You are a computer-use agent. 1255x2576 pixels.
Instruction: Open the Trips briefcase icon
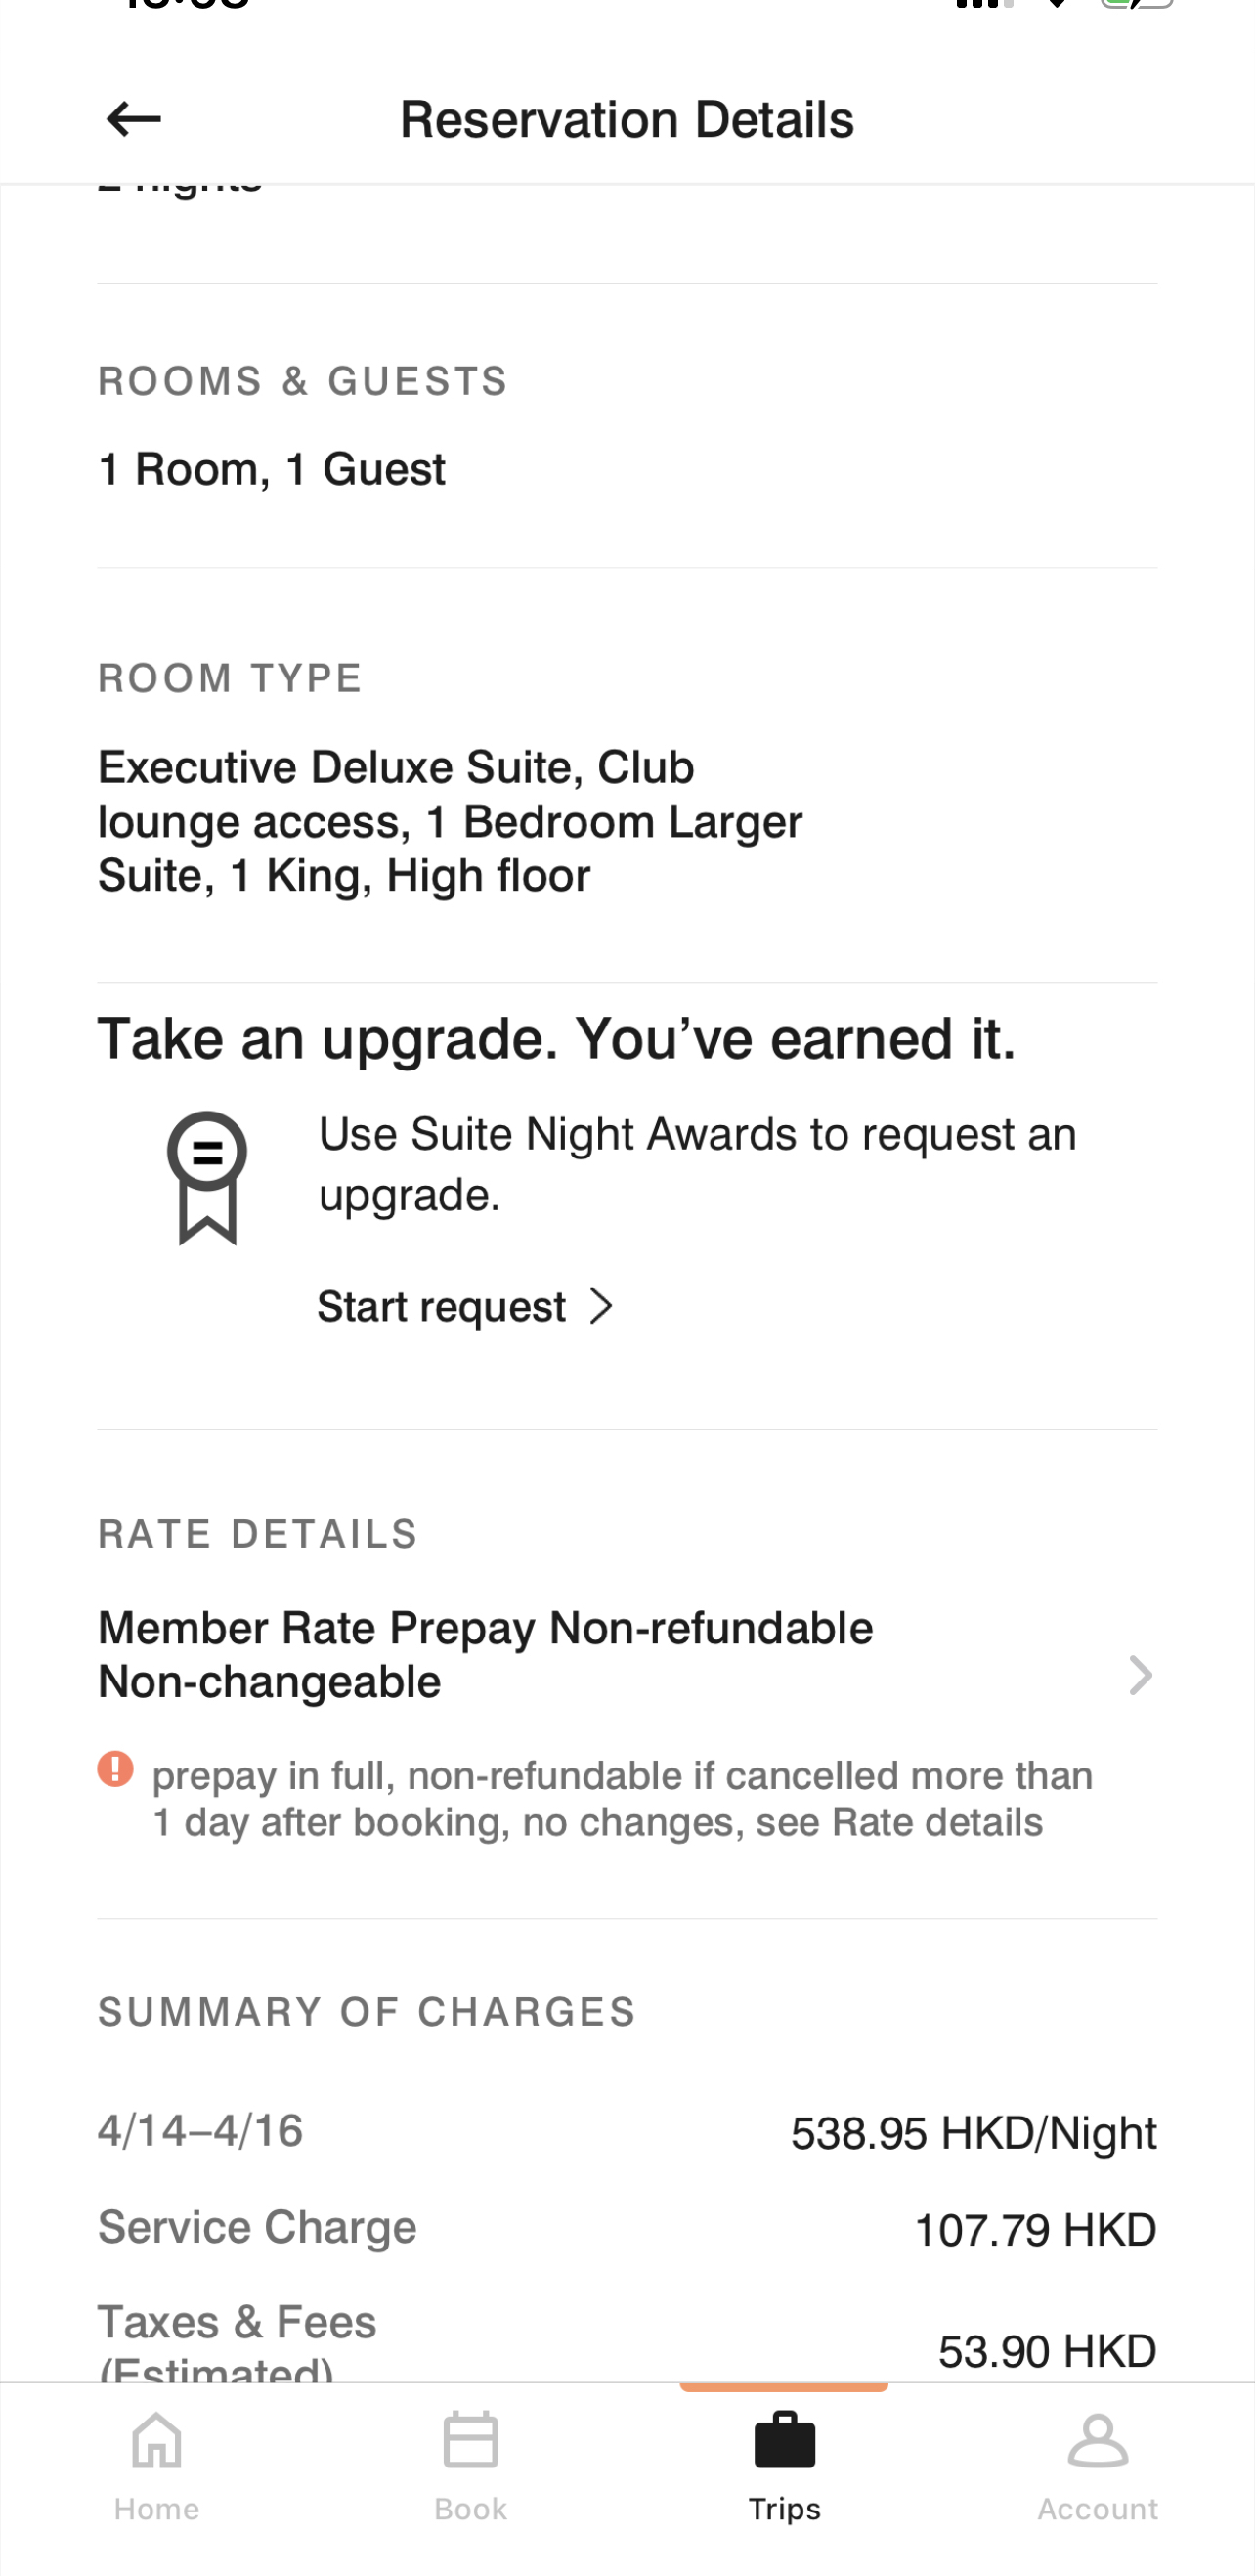[784, 2440]
